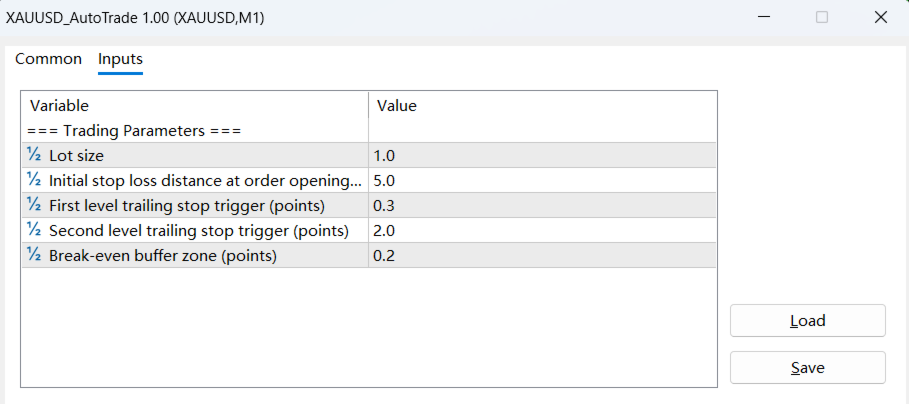Edit the Lot size value 1.0
This screenshot has width=909, height=404.
[540, 155]
